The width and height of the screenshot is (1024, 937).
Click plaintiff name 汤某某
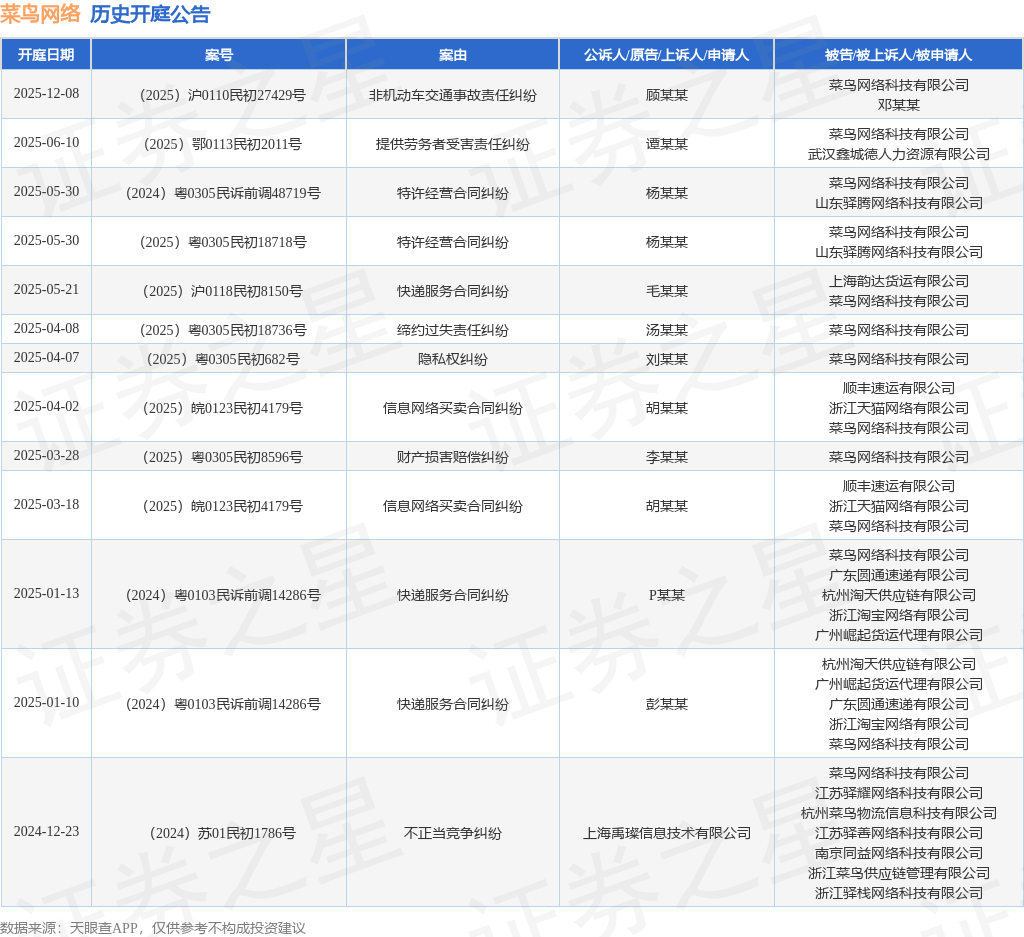click(667, 330)
